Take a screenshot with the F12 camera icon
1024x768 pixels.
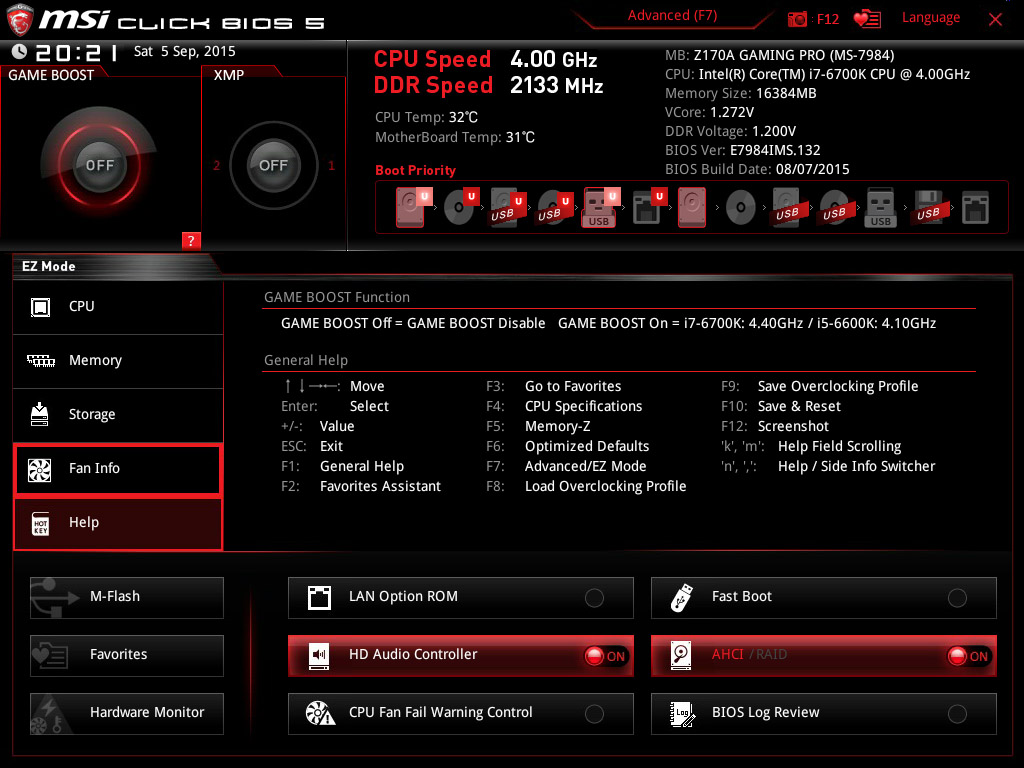797,19
